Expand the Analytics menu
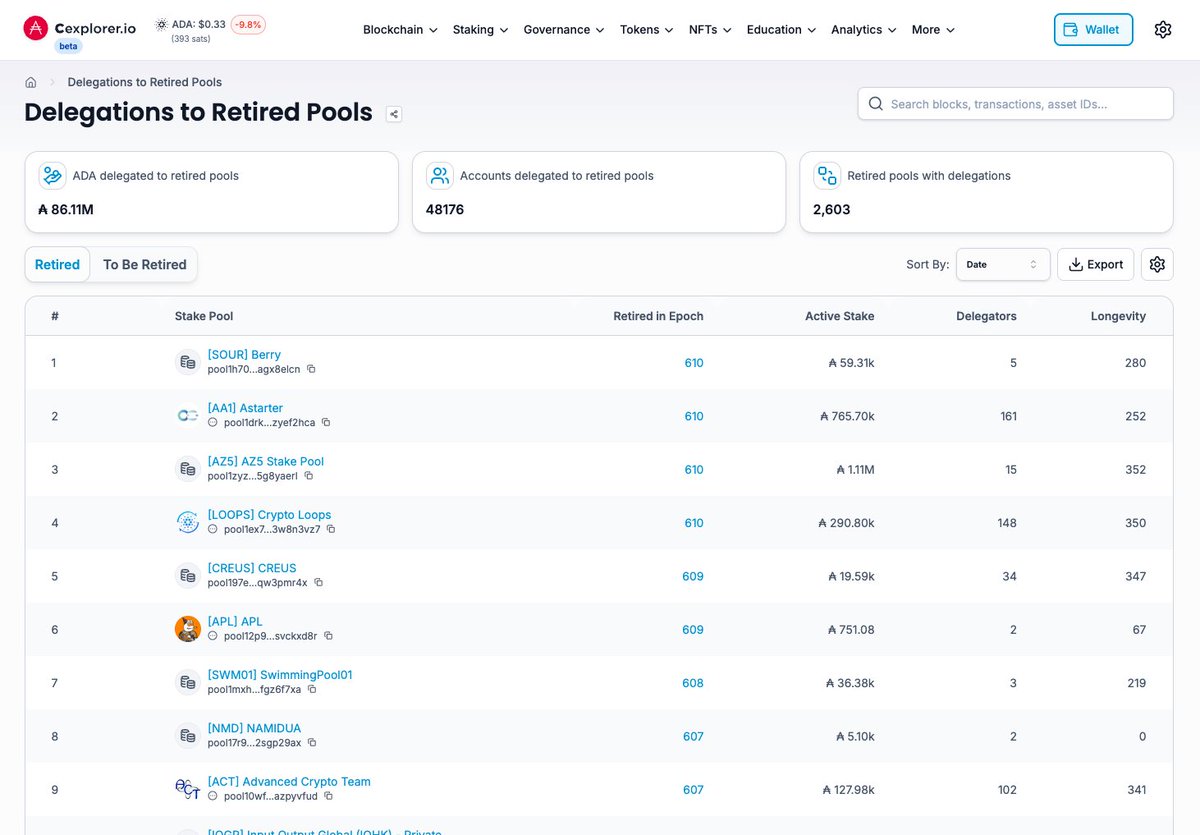Screen dimensions: 1200x835 click(x=863, y=30)
